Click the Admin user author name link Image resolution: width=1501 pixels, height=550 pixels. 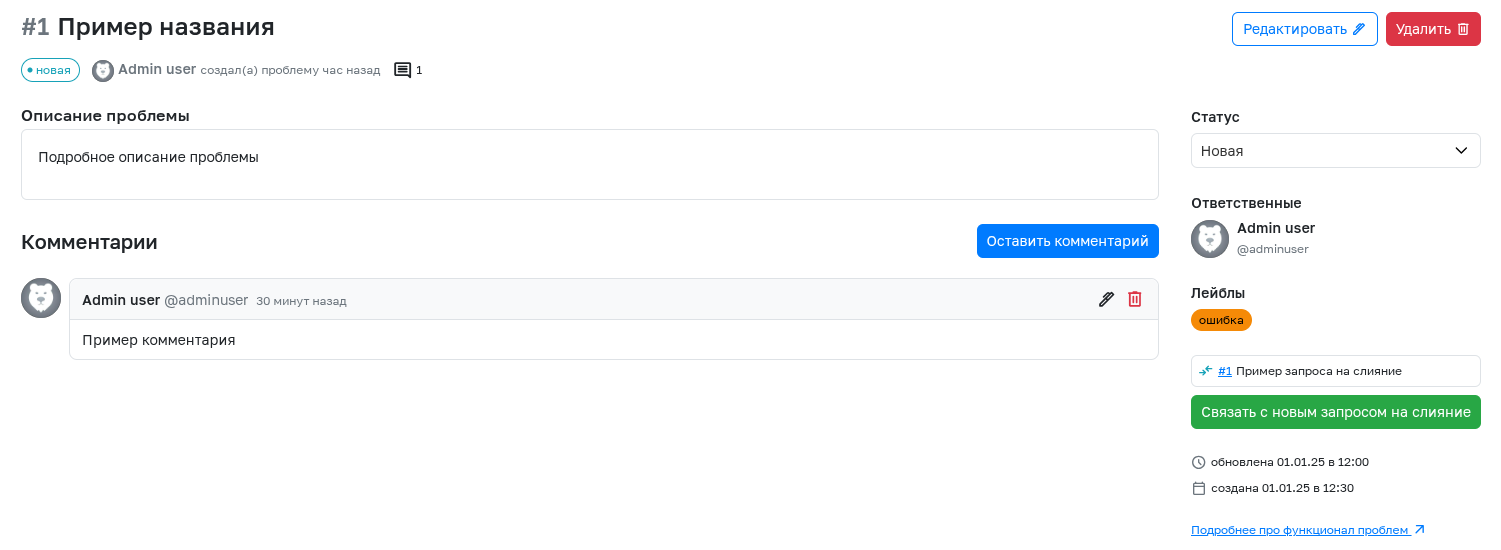tap(157, 69)
